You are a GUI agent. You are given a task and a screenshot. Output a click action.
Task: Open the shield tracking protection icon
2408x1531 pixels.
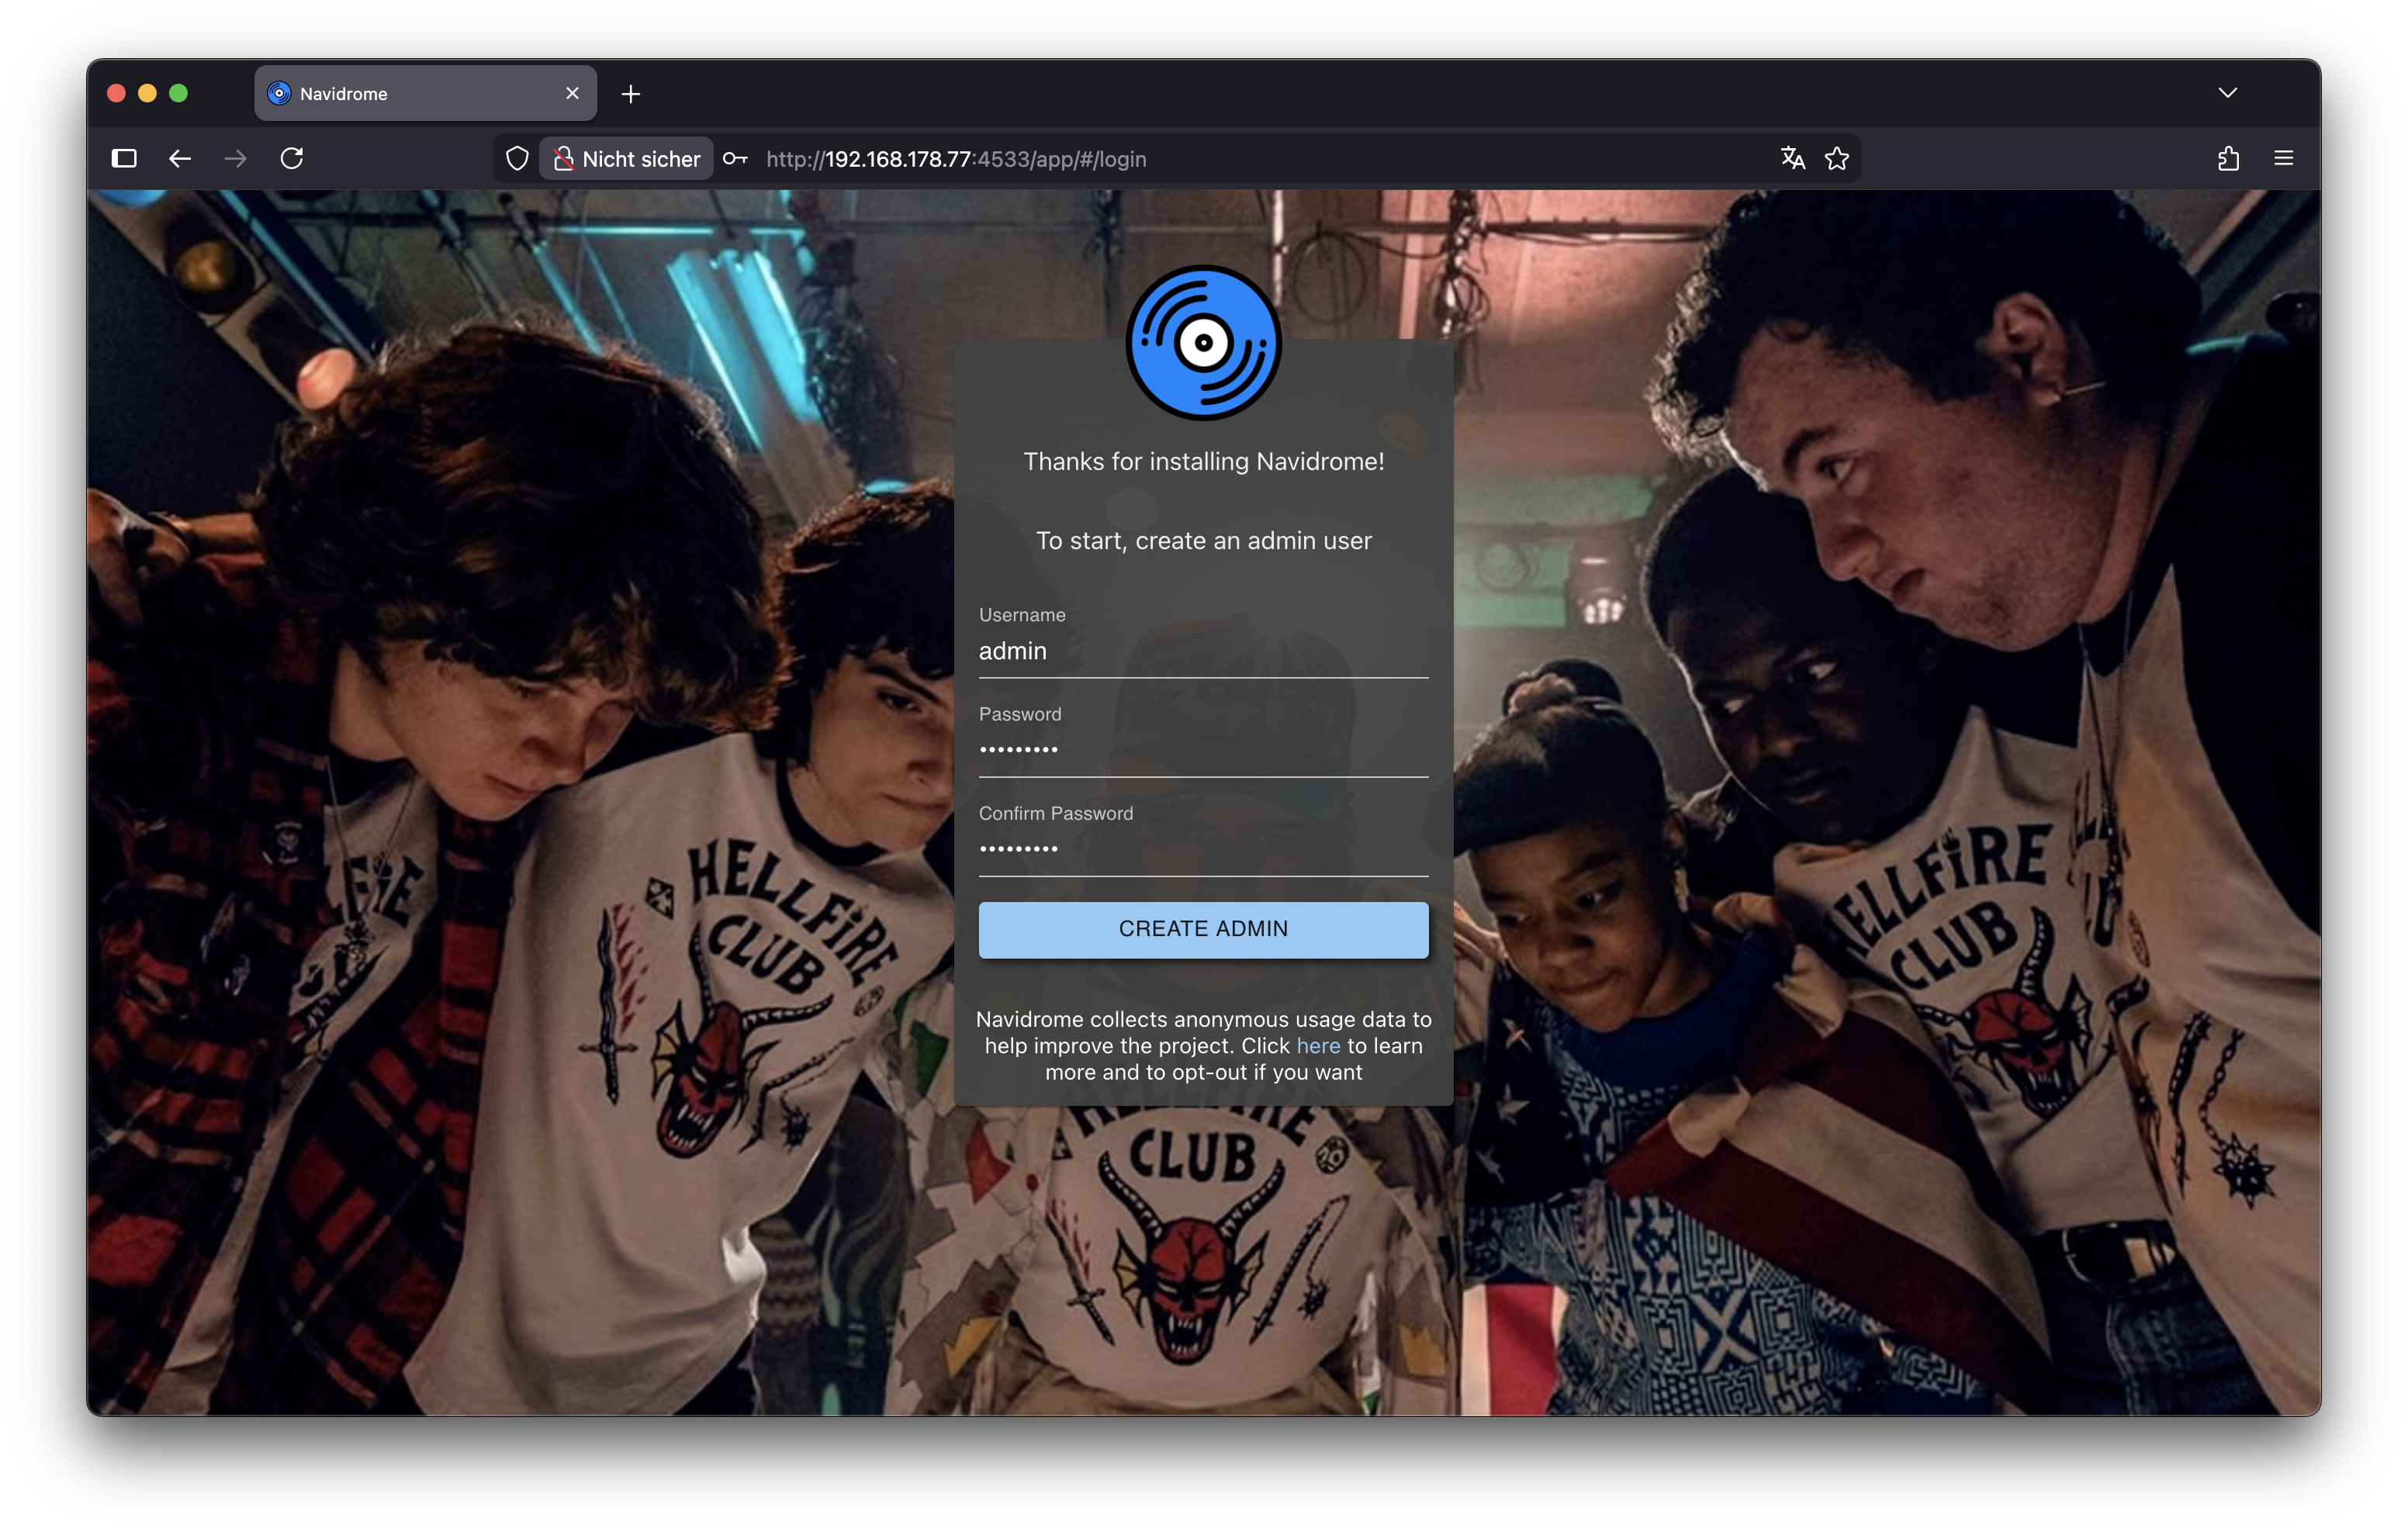517,158
